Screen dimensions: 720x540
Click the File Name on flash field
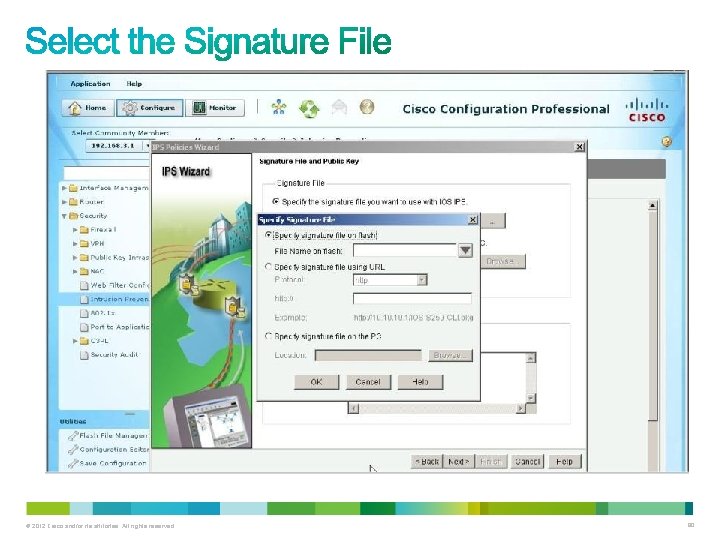[x=405, y=250]
